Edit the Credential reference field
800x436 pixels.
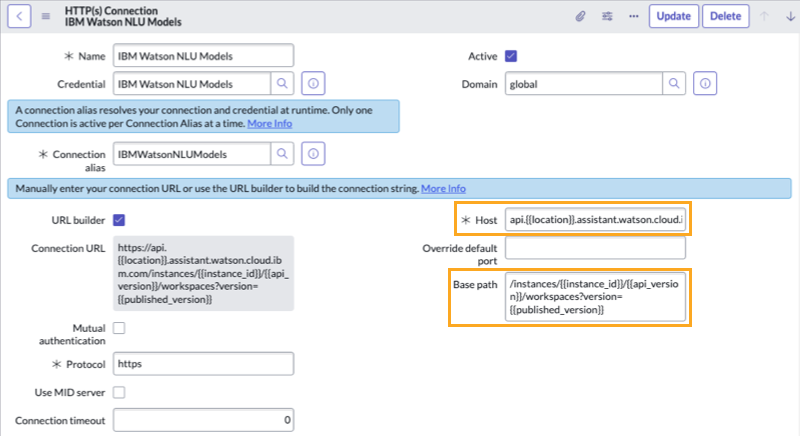pos(192,84)
